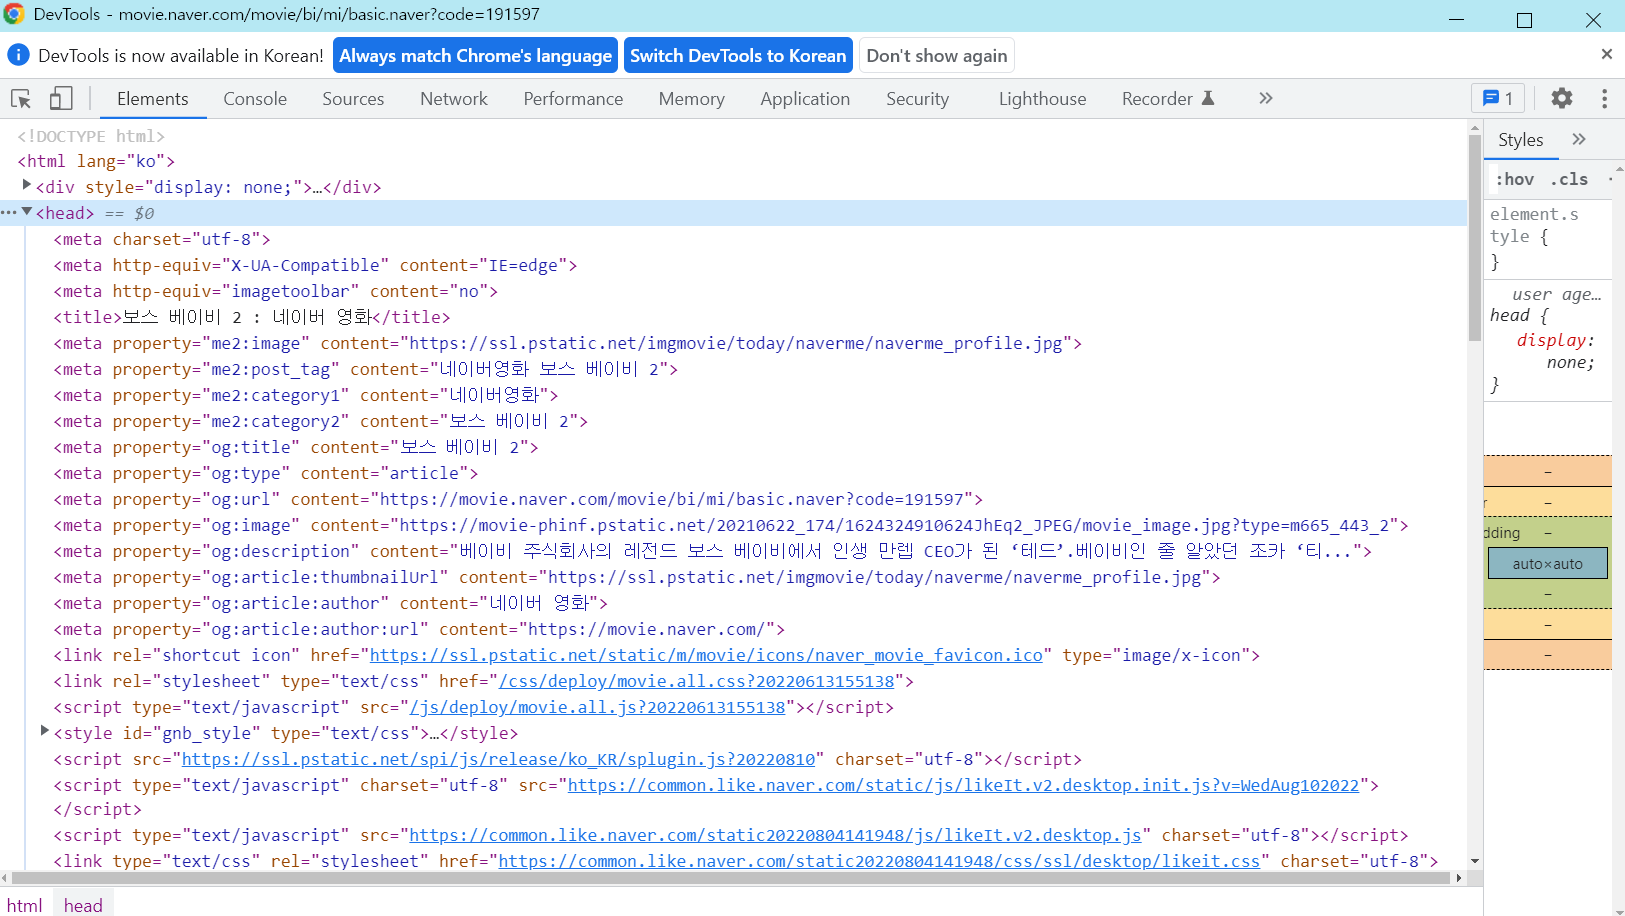Open the Network tab

coord(454,99)
